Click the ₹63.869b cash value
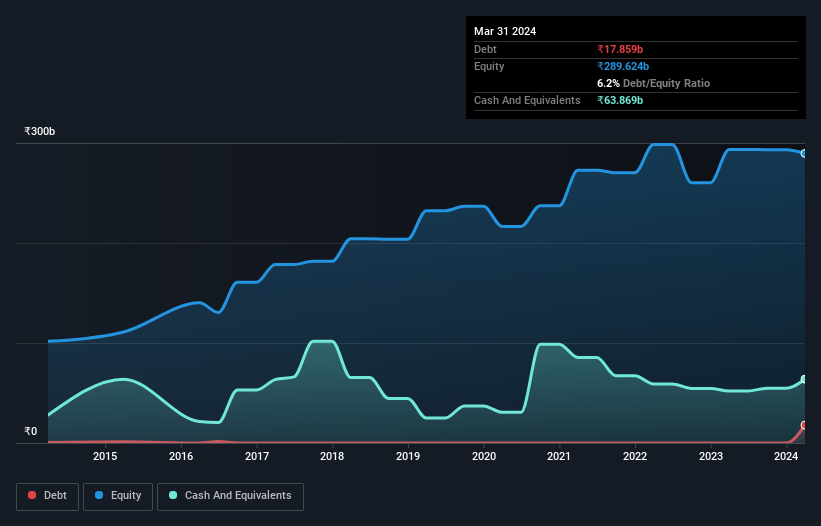The image size is (821, 526). pyautogui.click(x=620, y=100)
